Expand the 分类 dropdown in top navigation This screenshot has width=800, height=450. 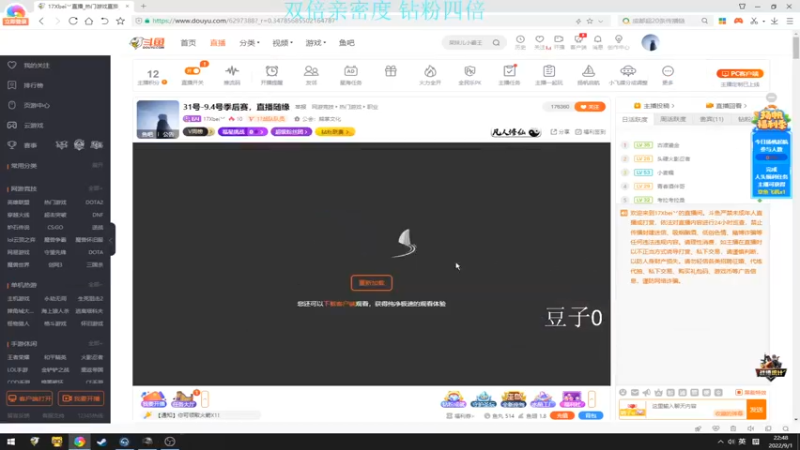(249, 43)
